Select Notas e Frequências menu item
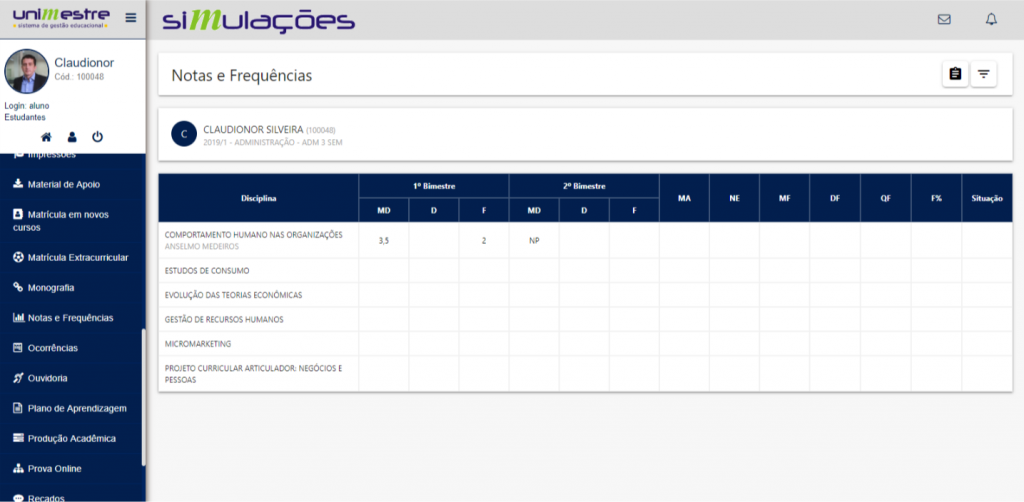The width and height of the screenshot is (1024, 502). click(x=70, y=318)
